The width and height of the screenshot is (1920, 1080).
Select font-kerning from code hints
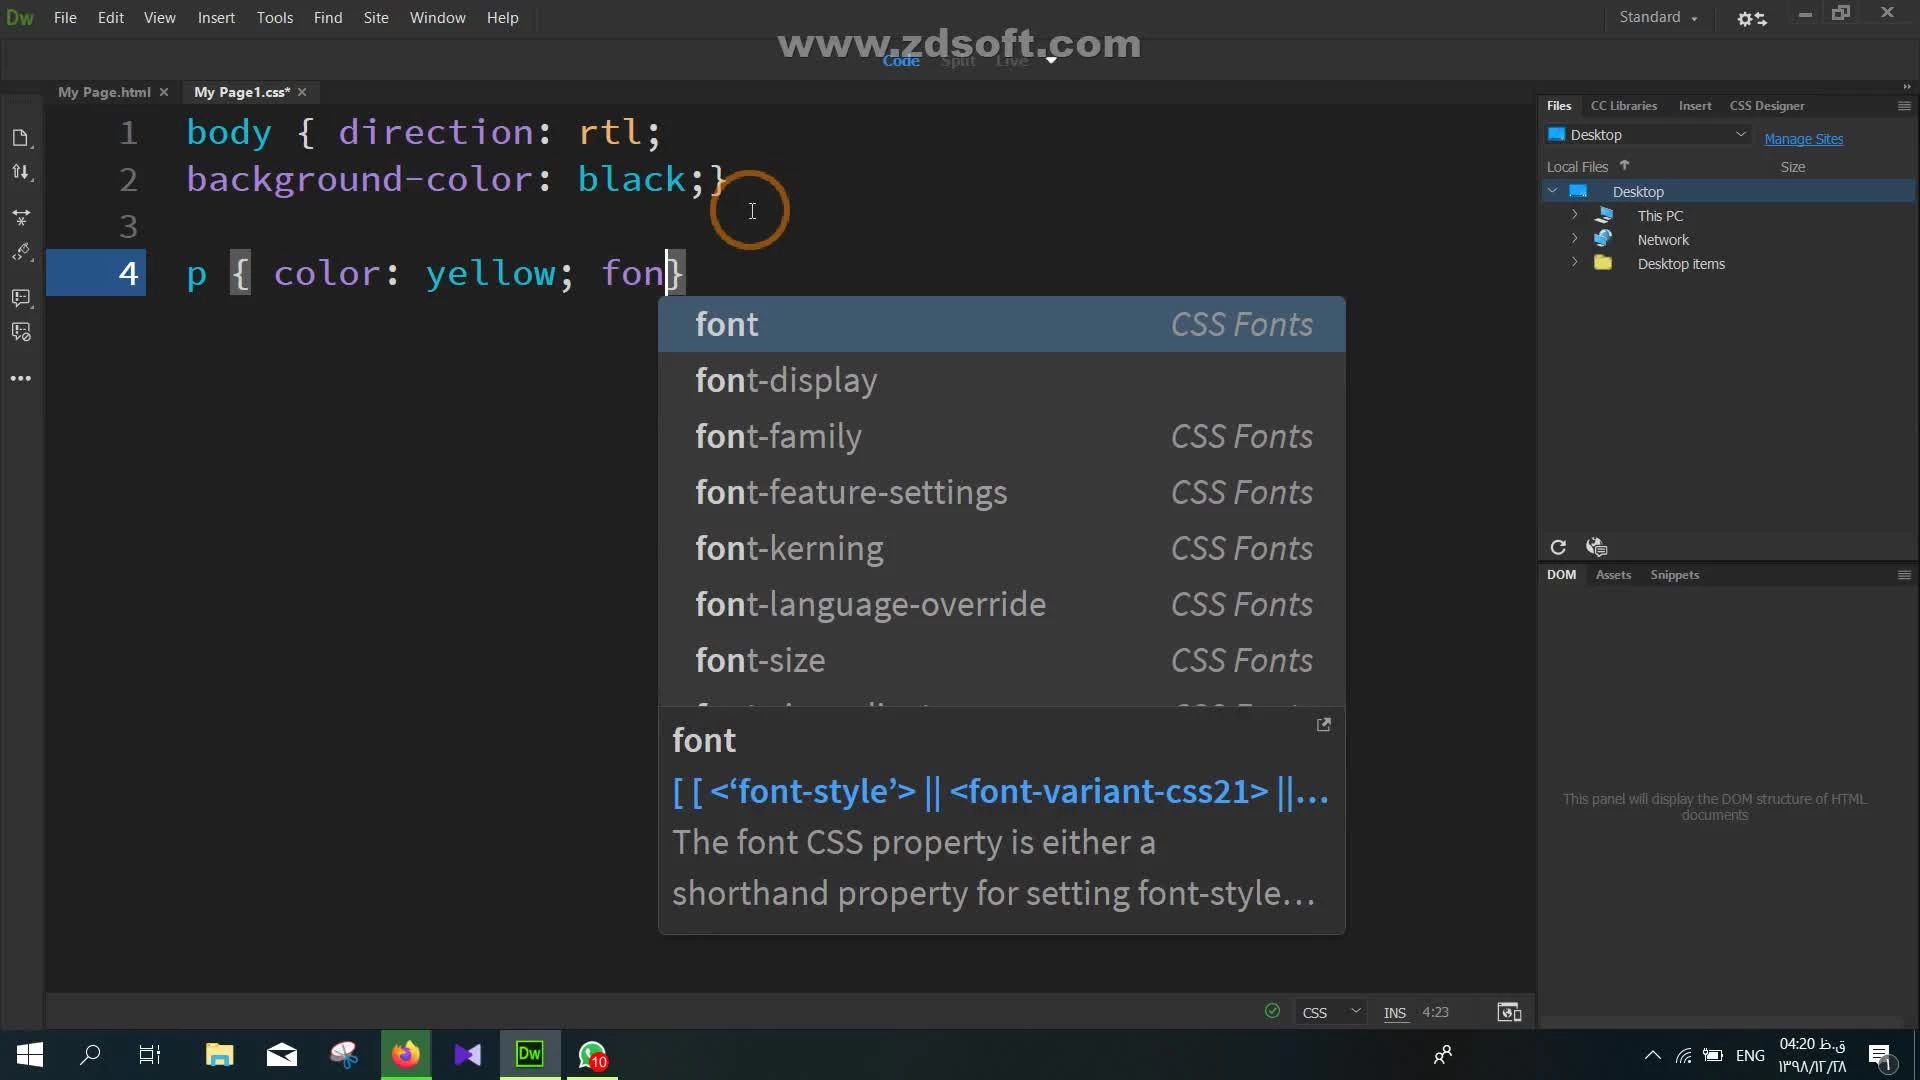1001,548
